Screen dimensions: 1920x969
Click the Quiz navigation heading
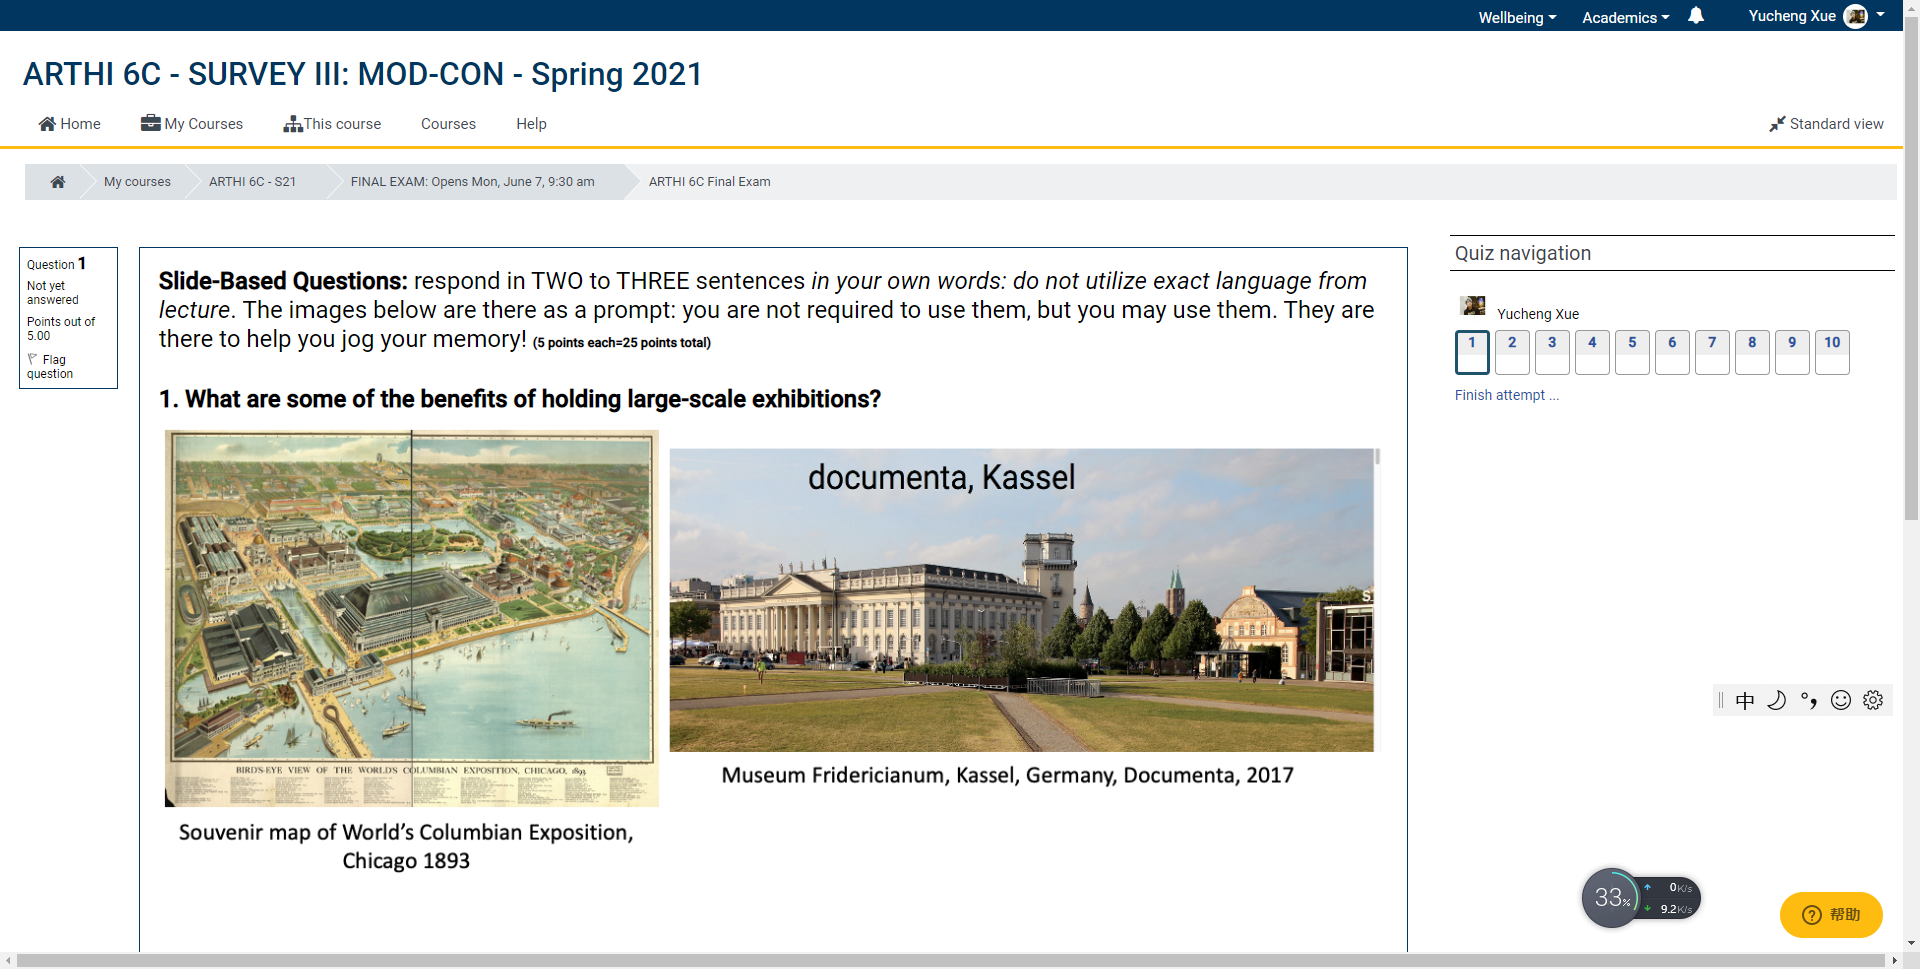[x=1523, y=253]
